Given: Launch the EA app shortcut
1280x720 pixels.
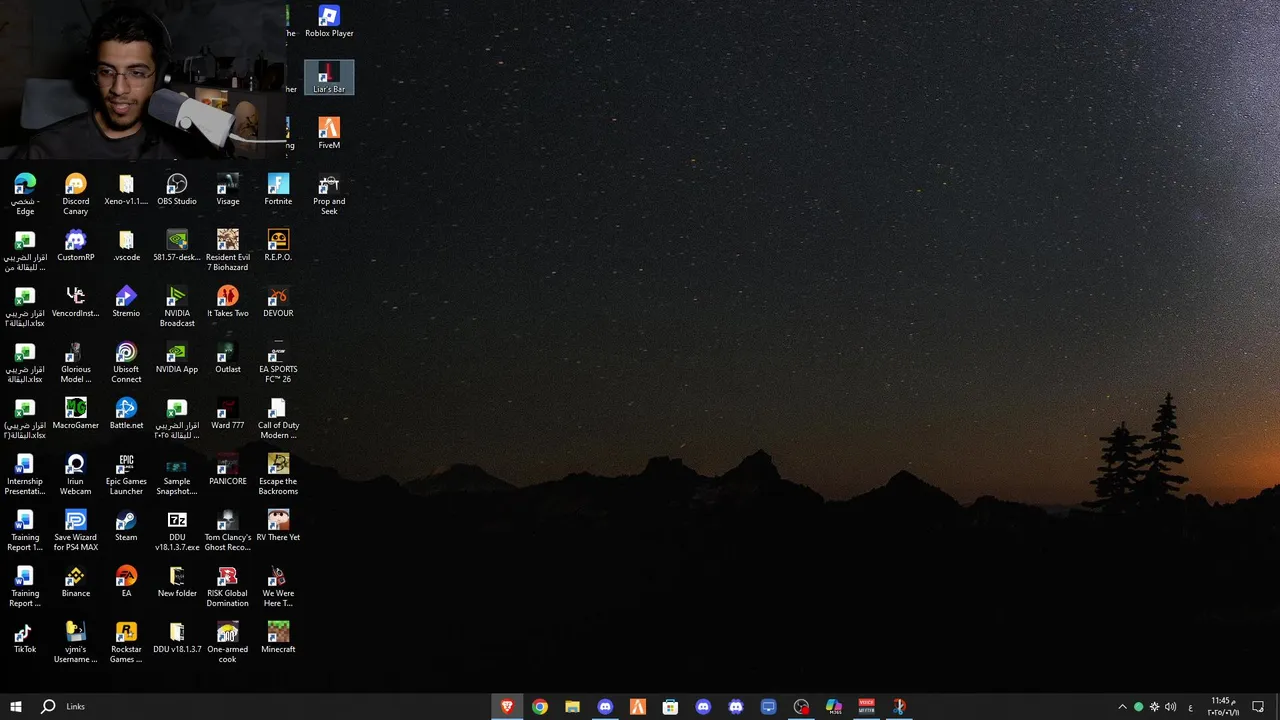Looking at the screenshot, I should [x=126, y=581].
